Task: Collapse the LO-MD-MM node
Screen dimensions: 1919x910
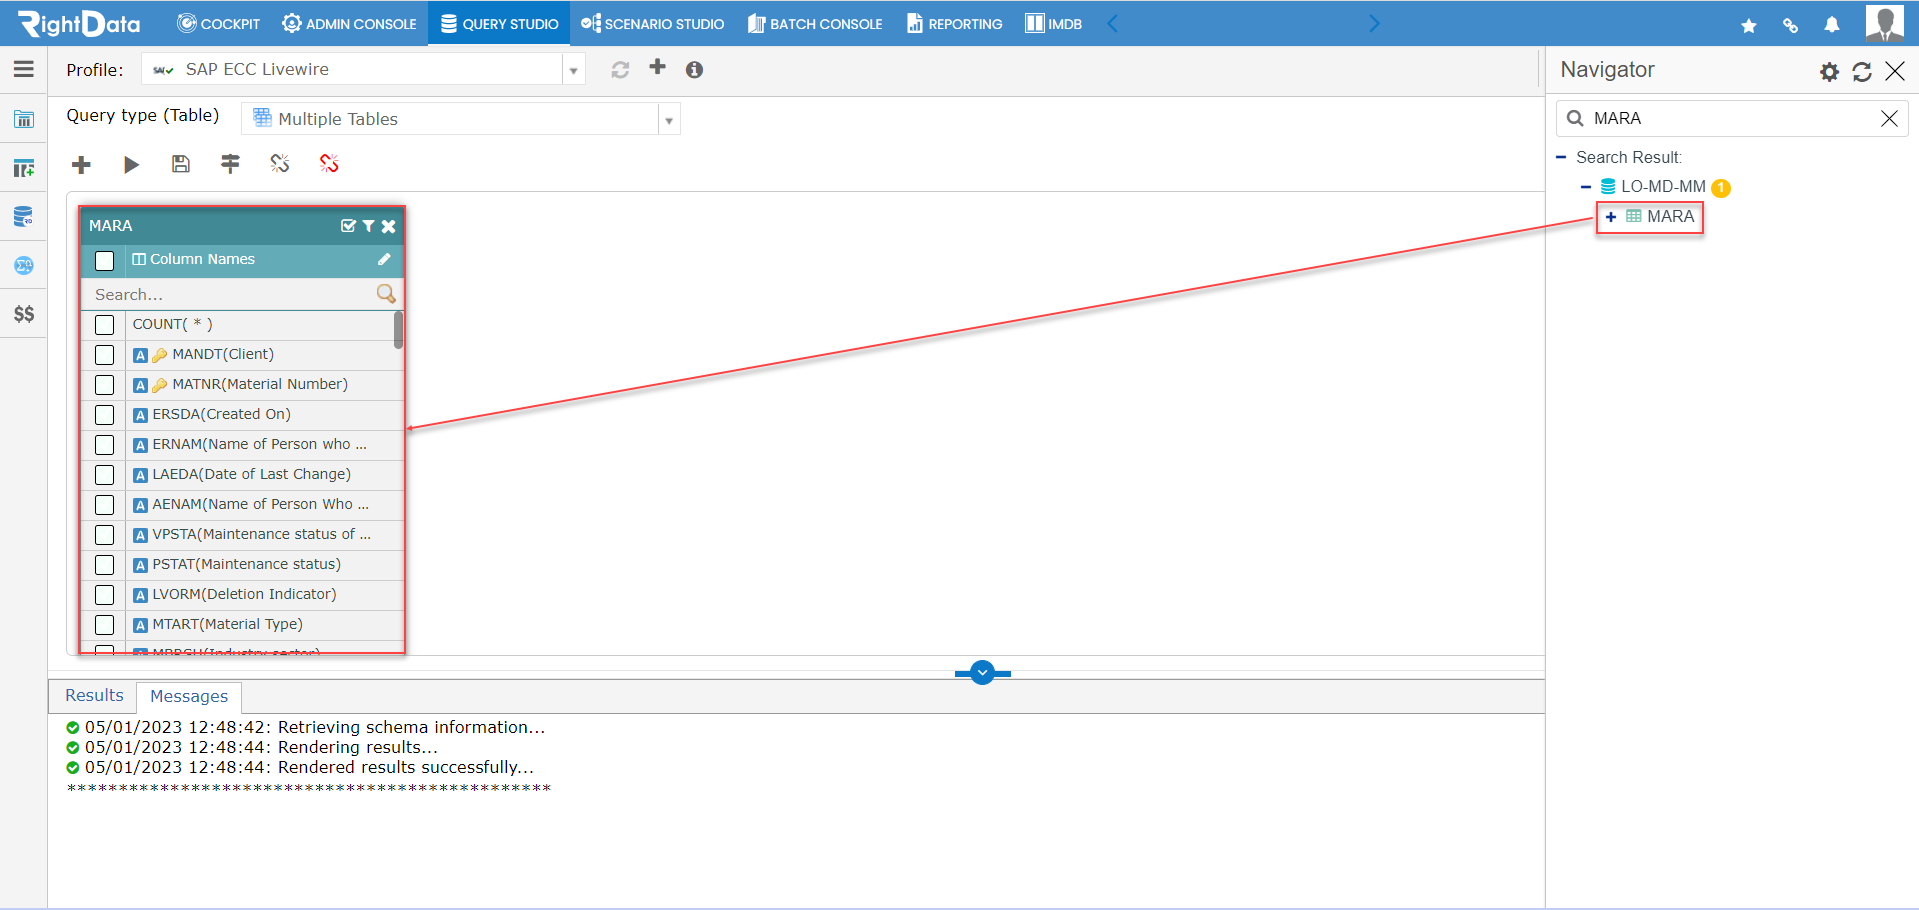Action: [x=1585, y=187]
